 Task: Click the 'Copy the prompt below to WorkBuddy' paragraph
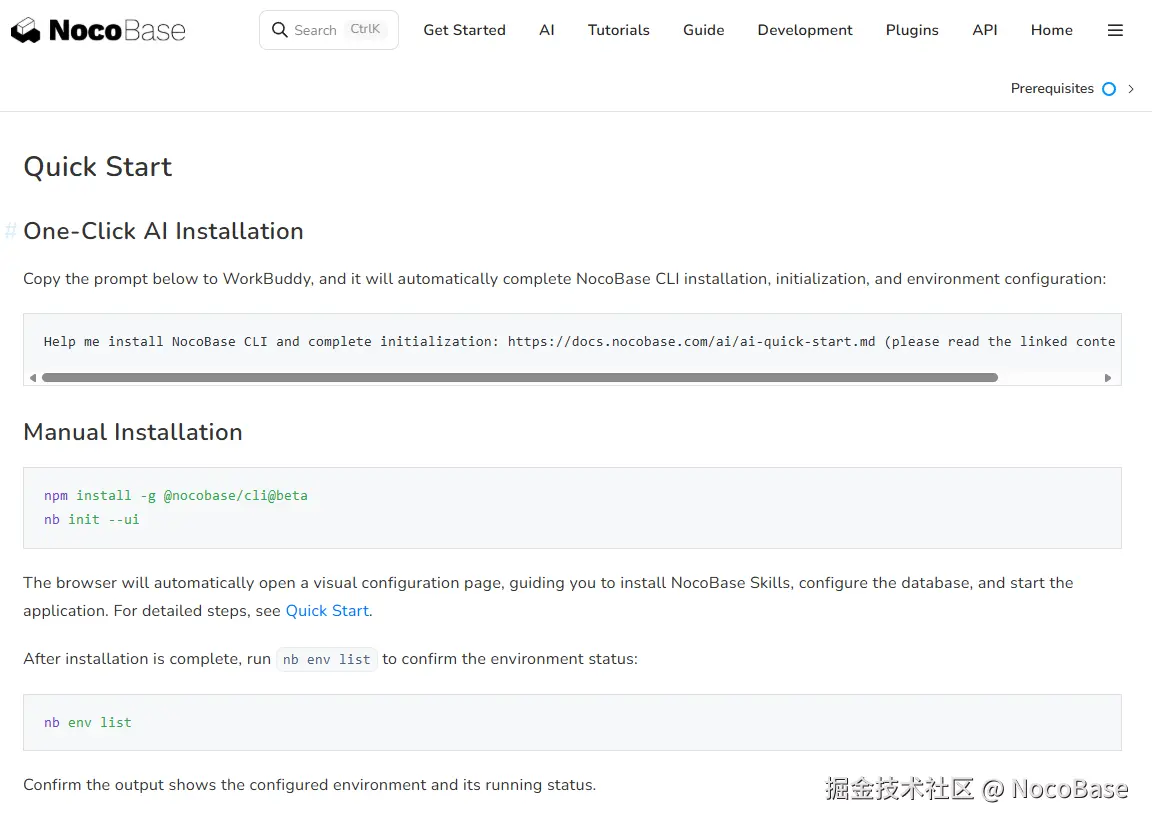click(x=564, y=279)
